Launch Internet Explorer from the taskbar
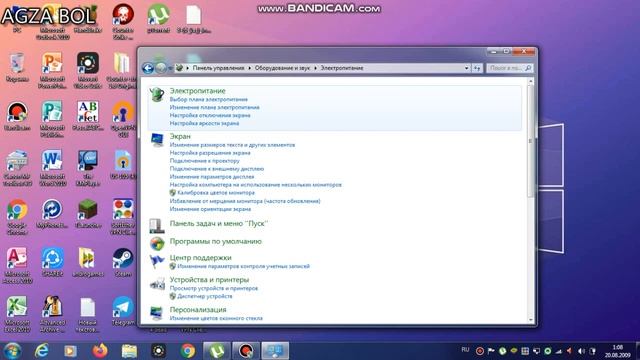The image size is (640, 360). [x=42, y=351]
